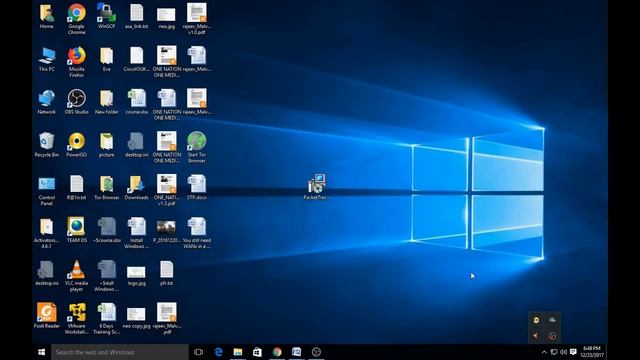Select the 'You still need WANs' document

coord(197,233)
